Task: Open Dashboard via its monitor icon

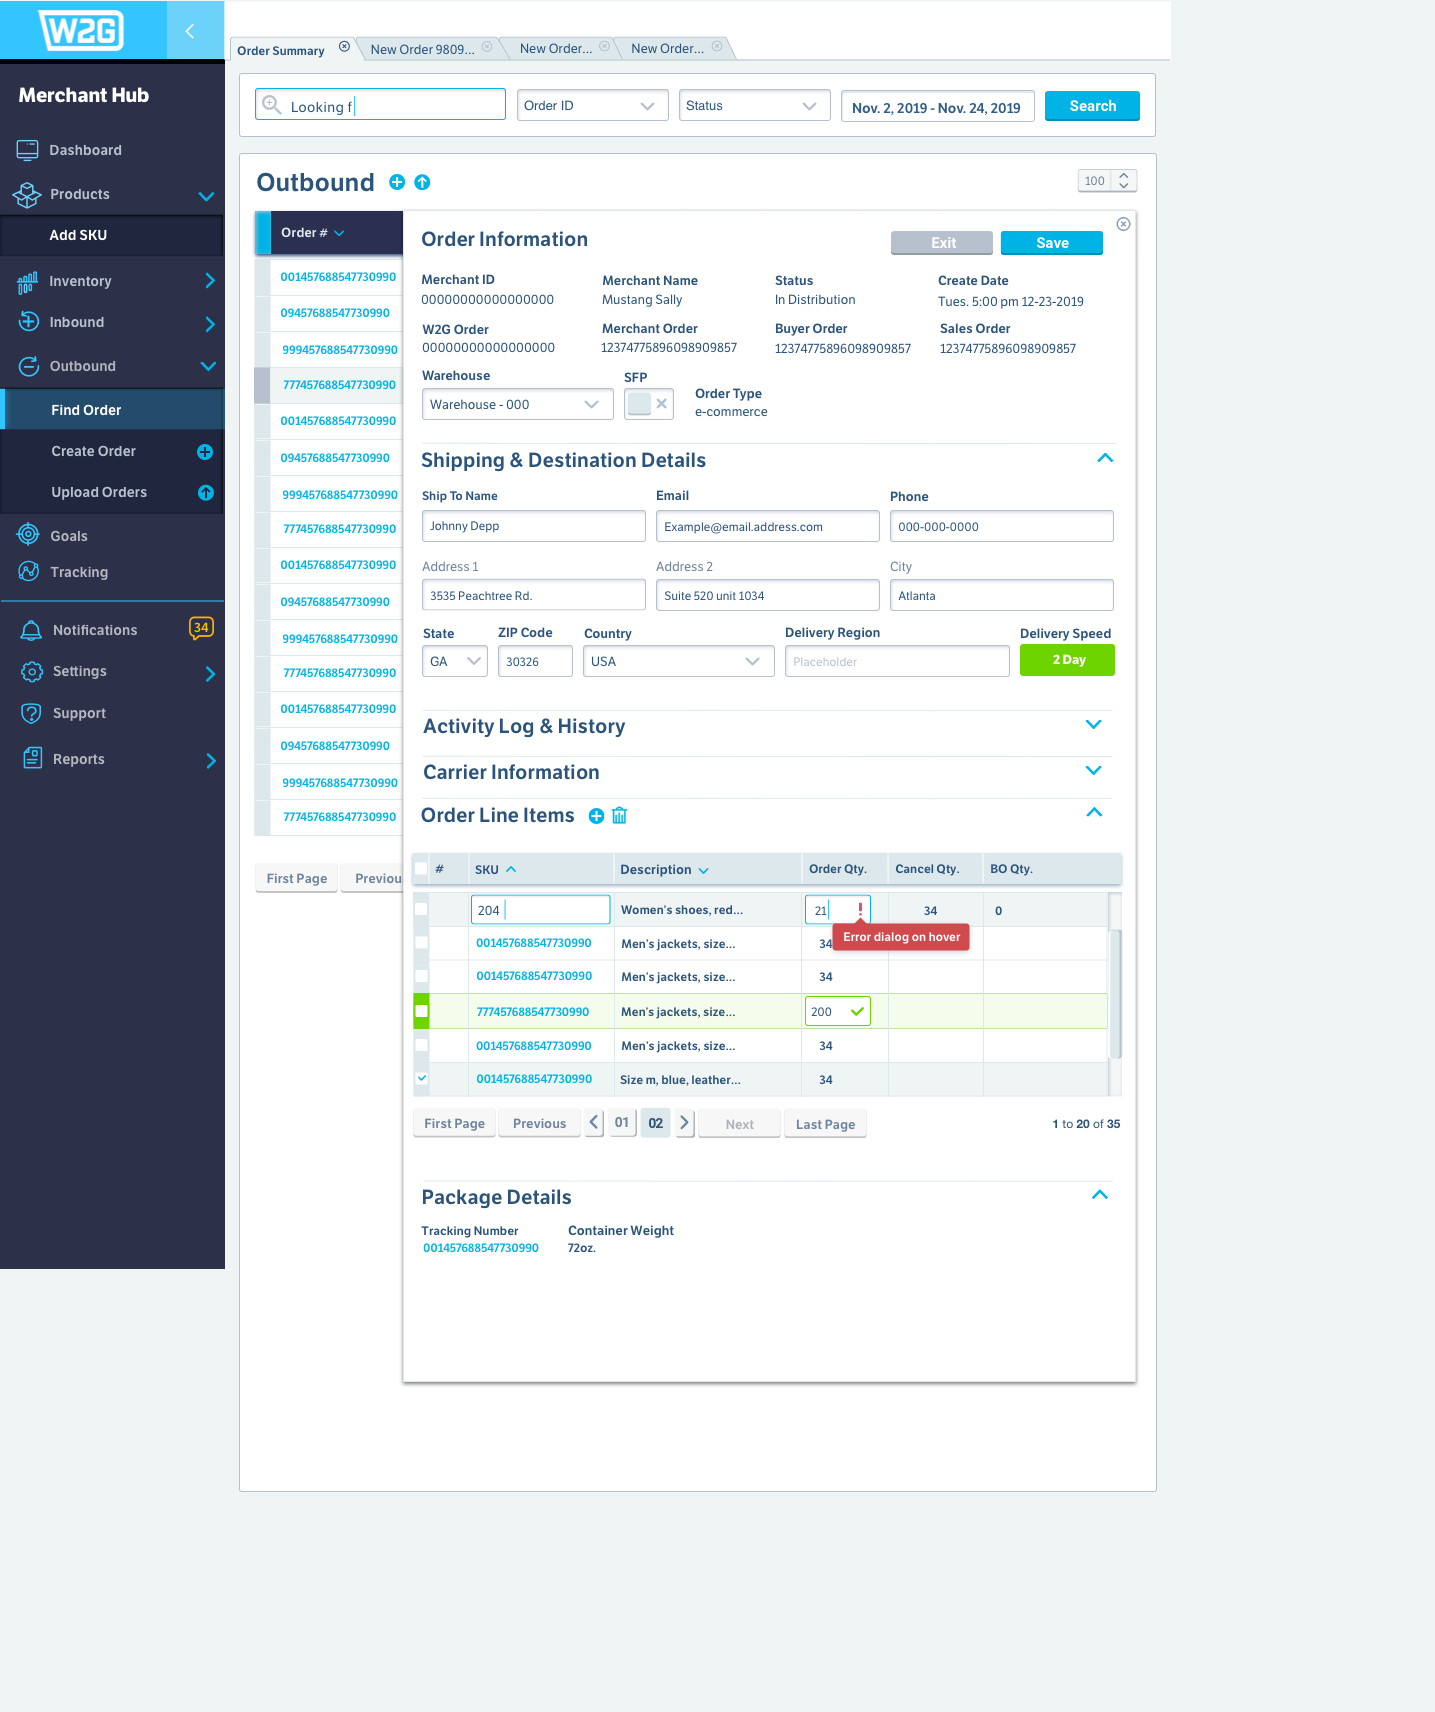Action: (27, 150)
